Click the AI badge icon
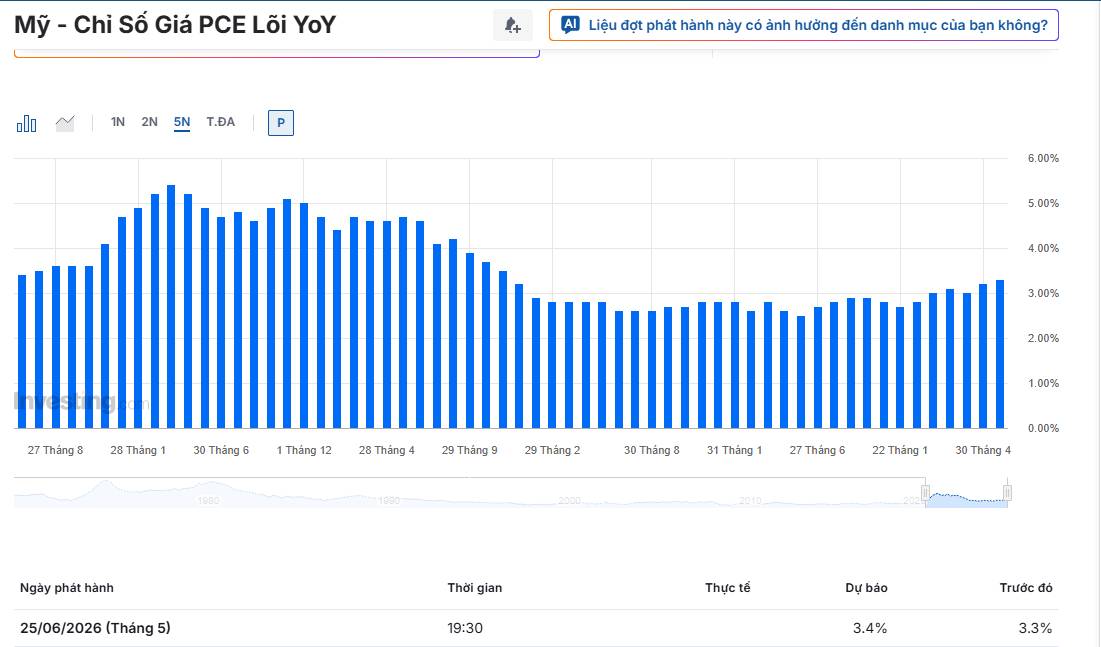 coord(570,25)
